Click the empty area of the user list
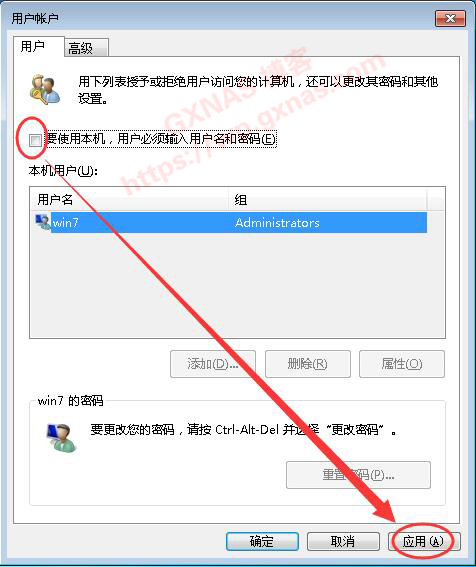 pos(237,286)
